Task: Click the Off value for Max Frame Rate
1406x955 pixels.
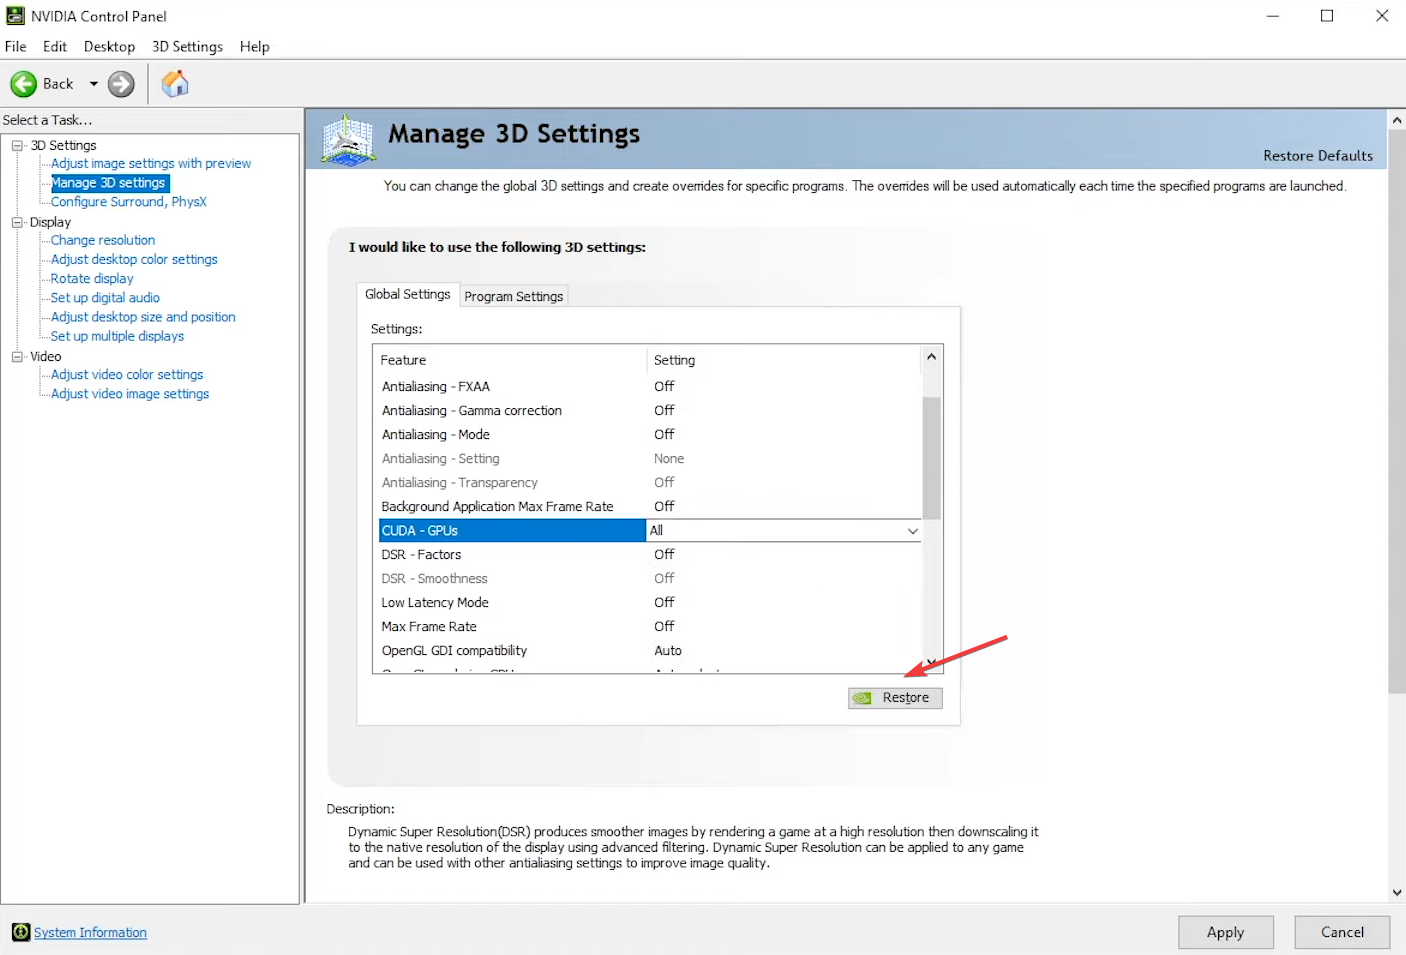Action: pos(664,627)
